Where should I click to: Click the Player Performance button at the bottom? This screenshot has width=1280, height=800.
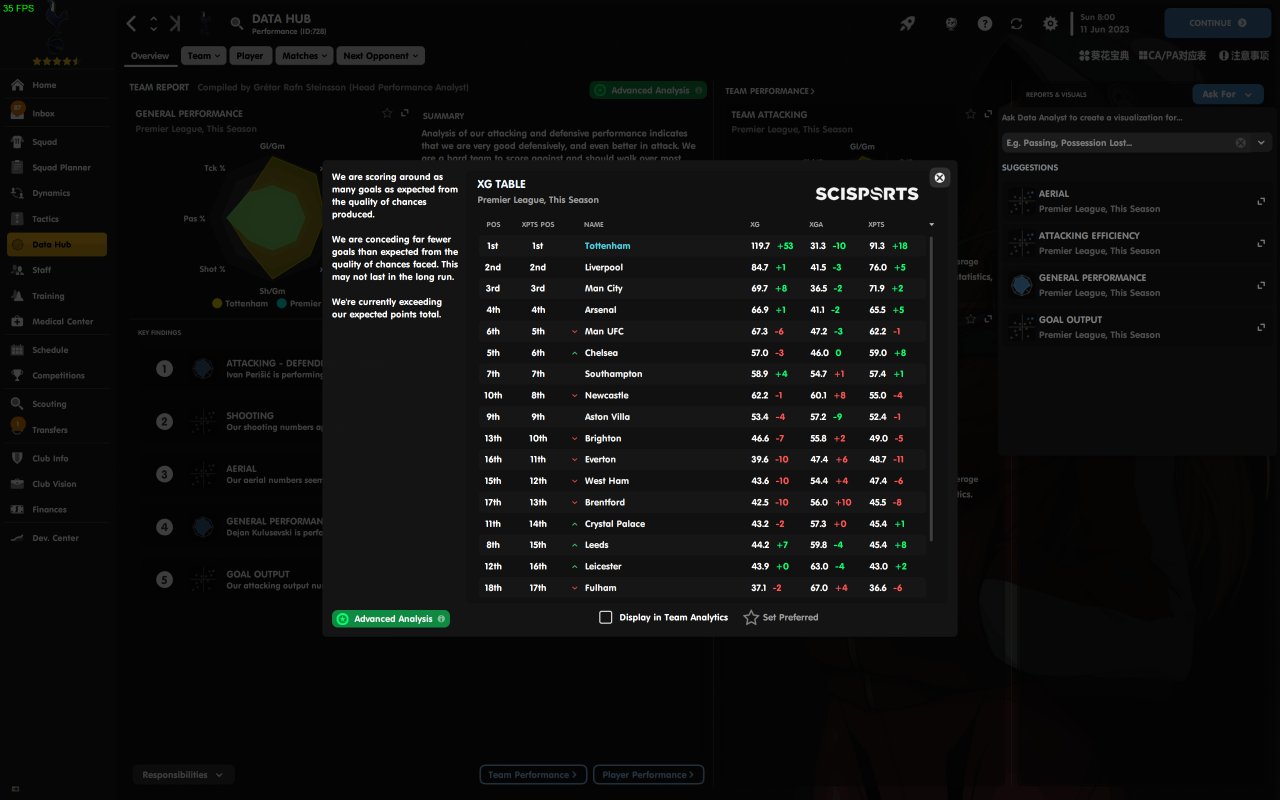pyautogui.click(x=649, y=775)
